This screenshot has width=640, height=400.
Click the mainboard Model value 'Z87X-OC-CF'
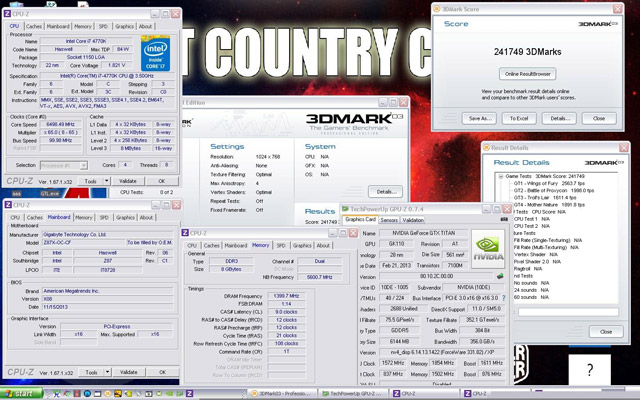(83, 243)
